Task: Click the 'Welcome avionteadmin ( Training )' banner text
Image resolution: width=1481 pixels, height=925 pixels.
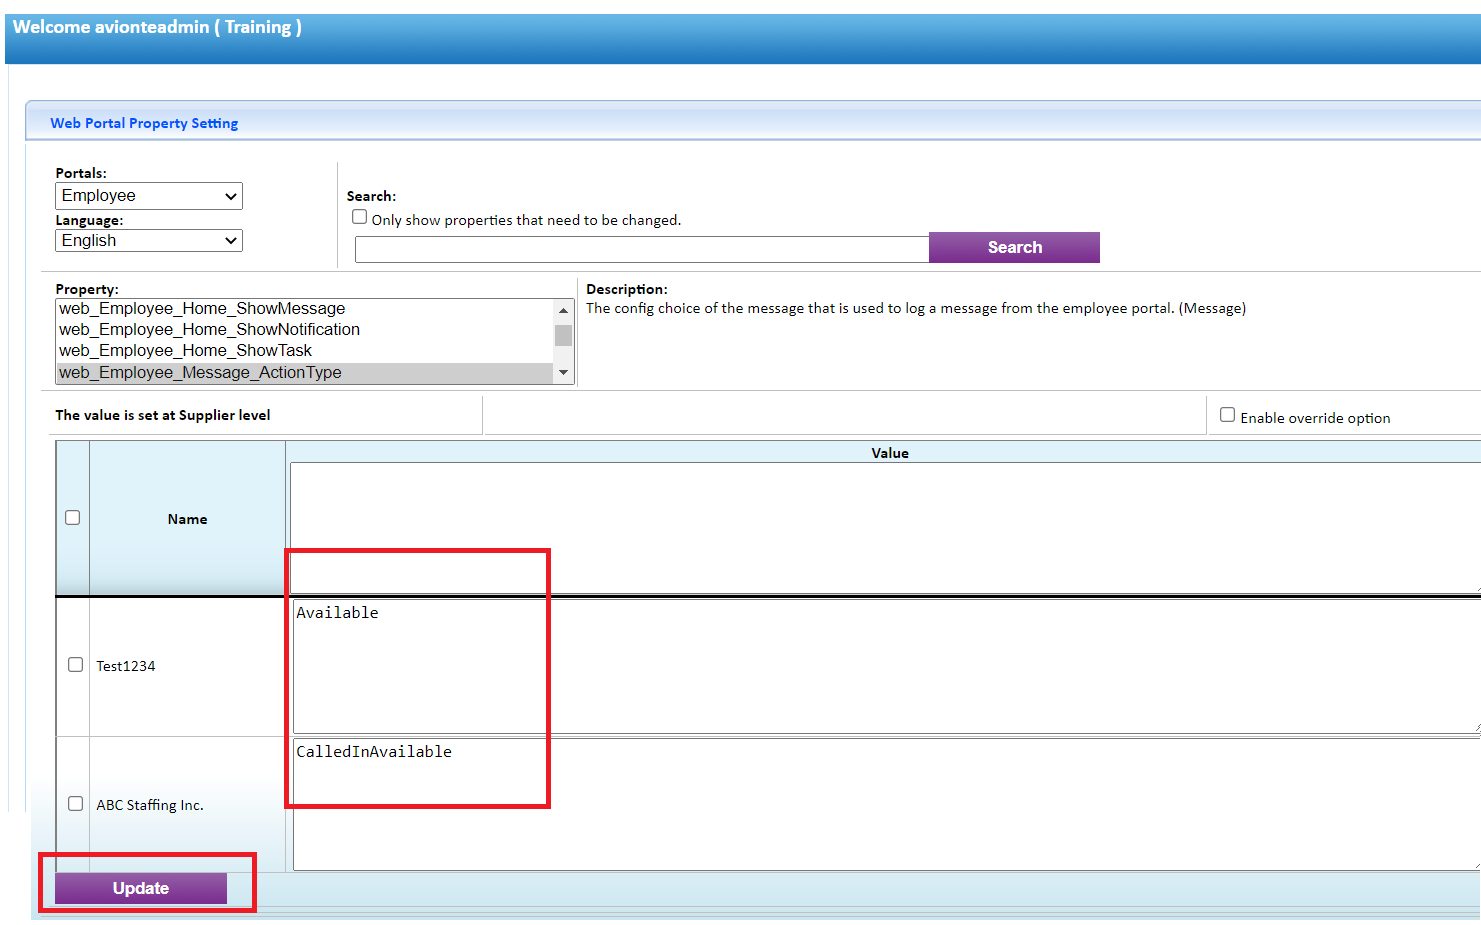Action: (157, 27)
